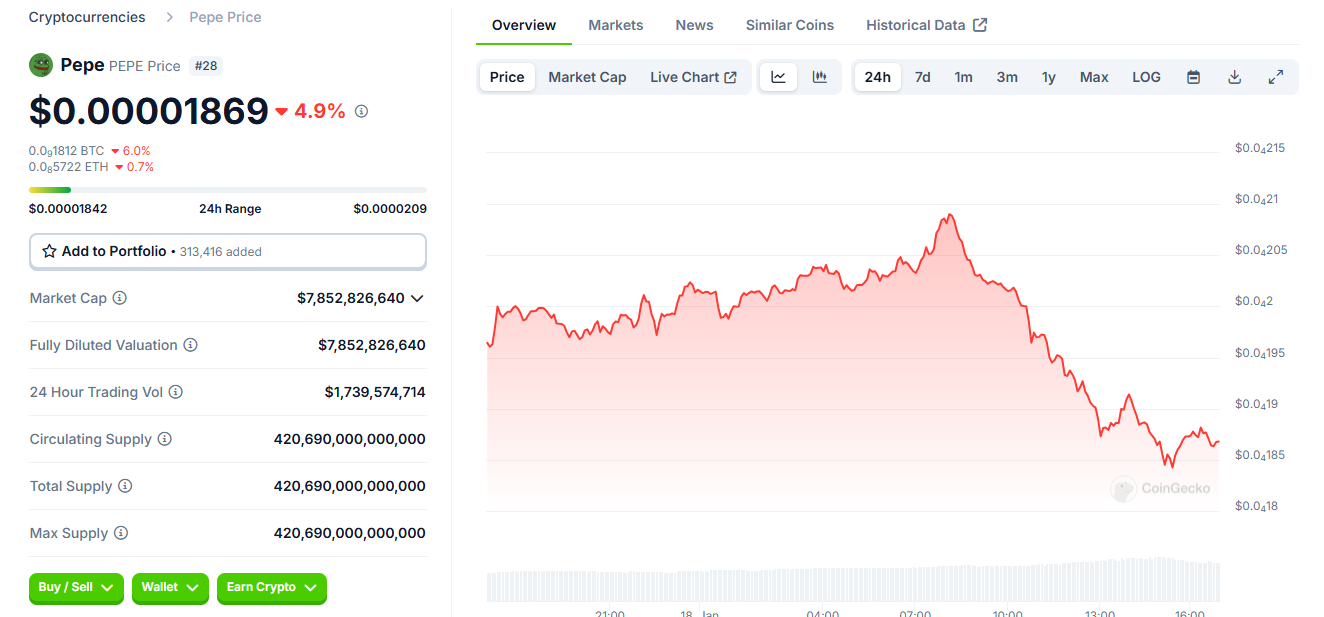Switch to candlestick chart view icon
This screenshot has height=617, width=1324.
[x=820, y=77]
